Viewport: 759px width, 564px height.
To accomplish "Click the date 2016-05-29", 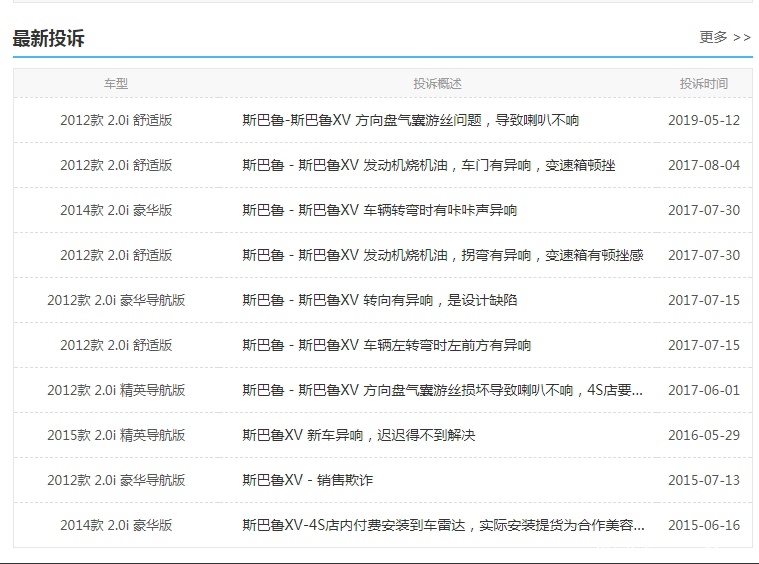I will pos(704,435).
